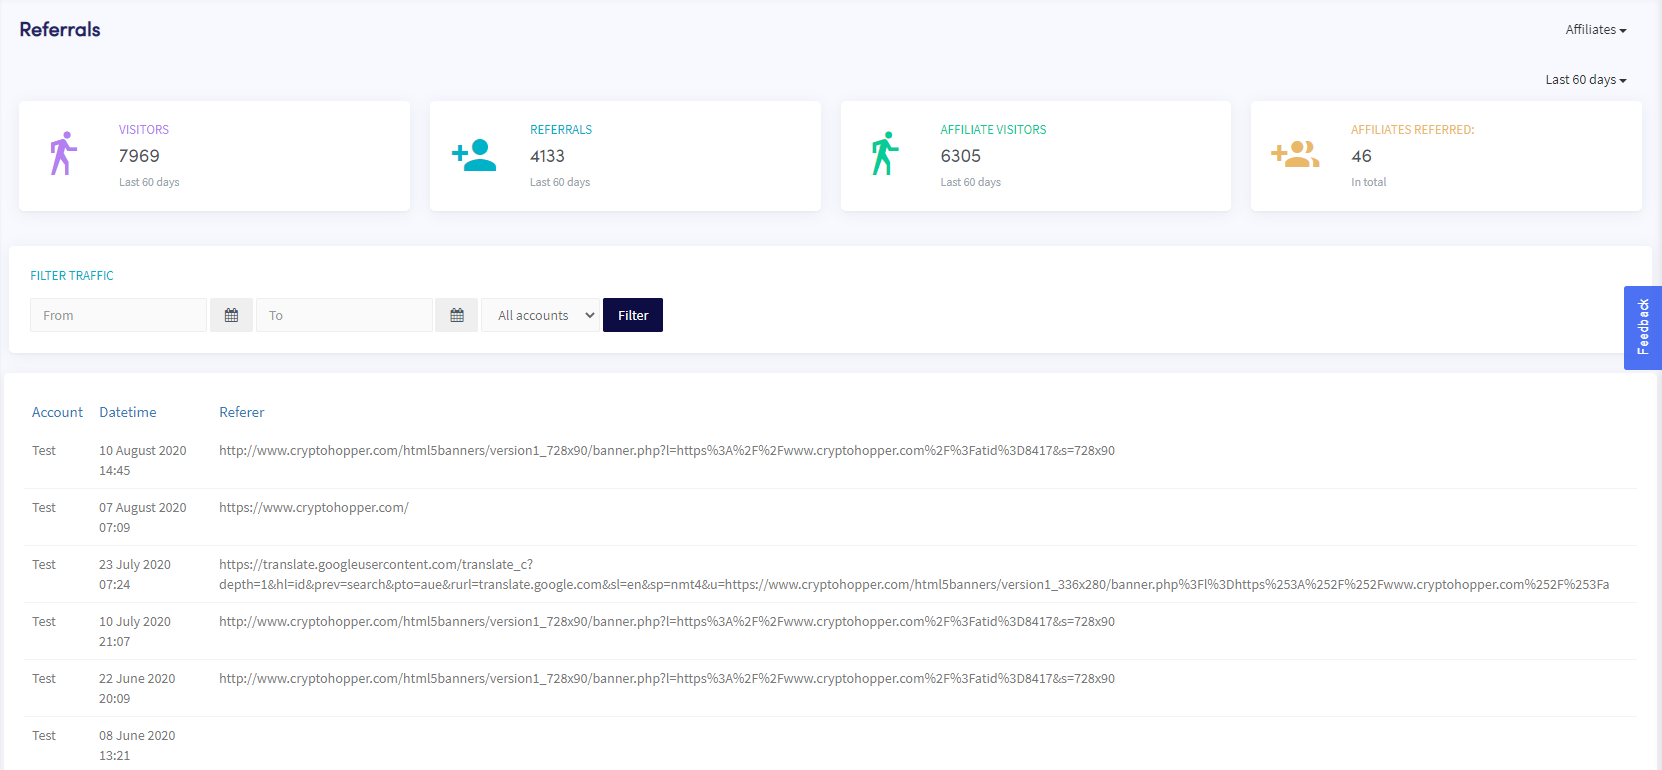Screen dimensions: 1662x770
Task: Open the From date calendar picker
Action: [x=231, y=315]
